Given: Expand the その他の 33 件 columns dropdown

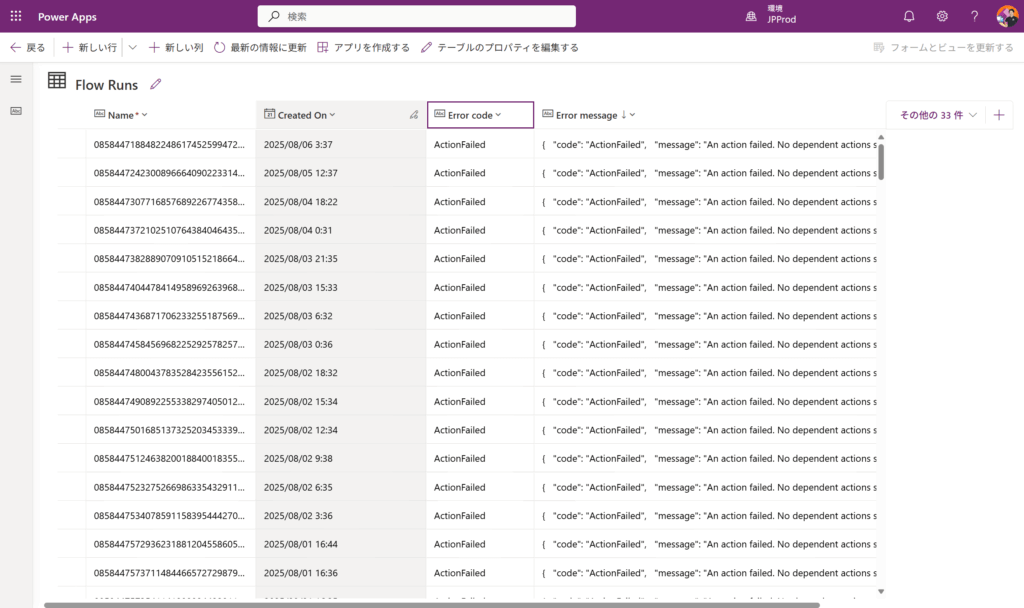Looking at the screenshot, I should pos(938,115).
